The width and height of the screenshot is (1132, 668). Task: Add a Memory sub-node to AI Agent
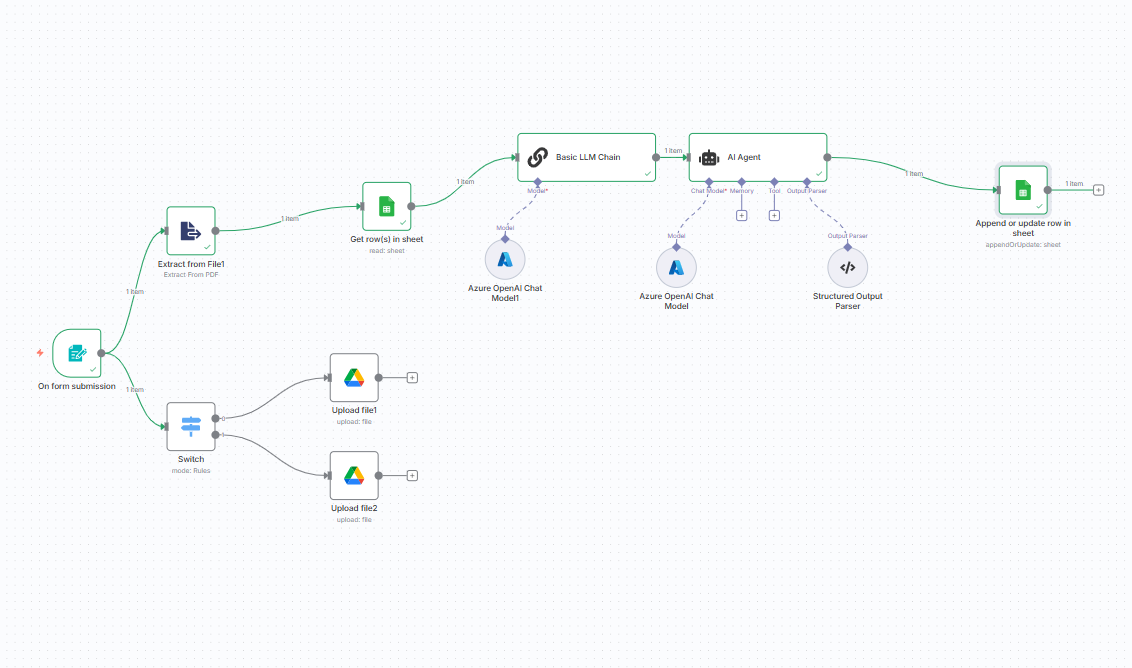pos(741,216)
